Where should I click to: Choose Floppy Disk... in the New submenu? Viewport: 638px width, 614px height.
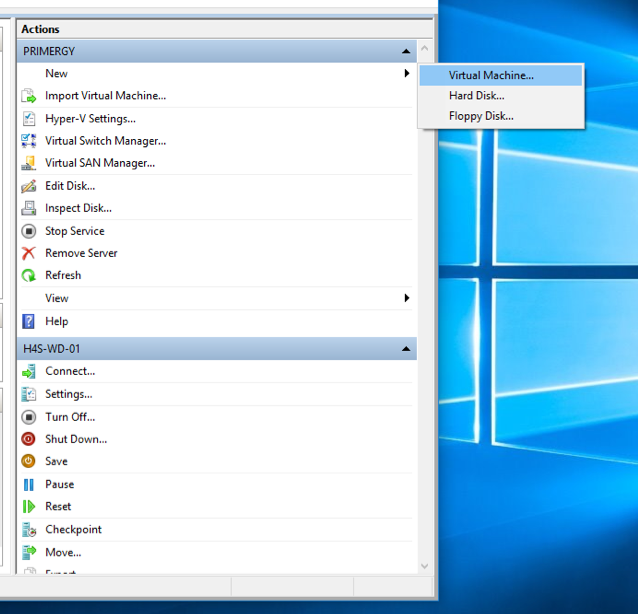pyautogui.click(x=501, y=116)
